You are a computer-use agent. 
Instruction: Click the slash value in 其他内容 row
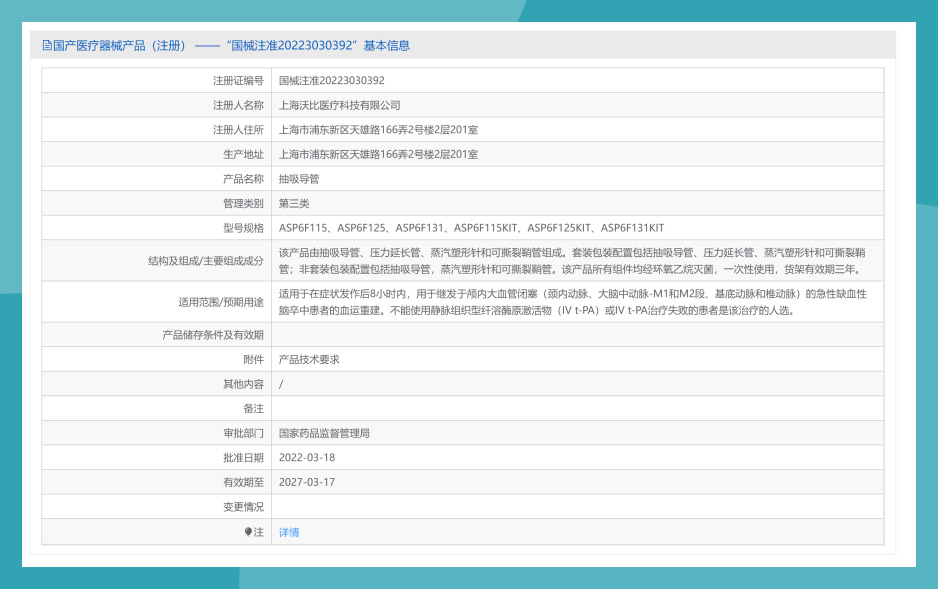tap(281, 384)
